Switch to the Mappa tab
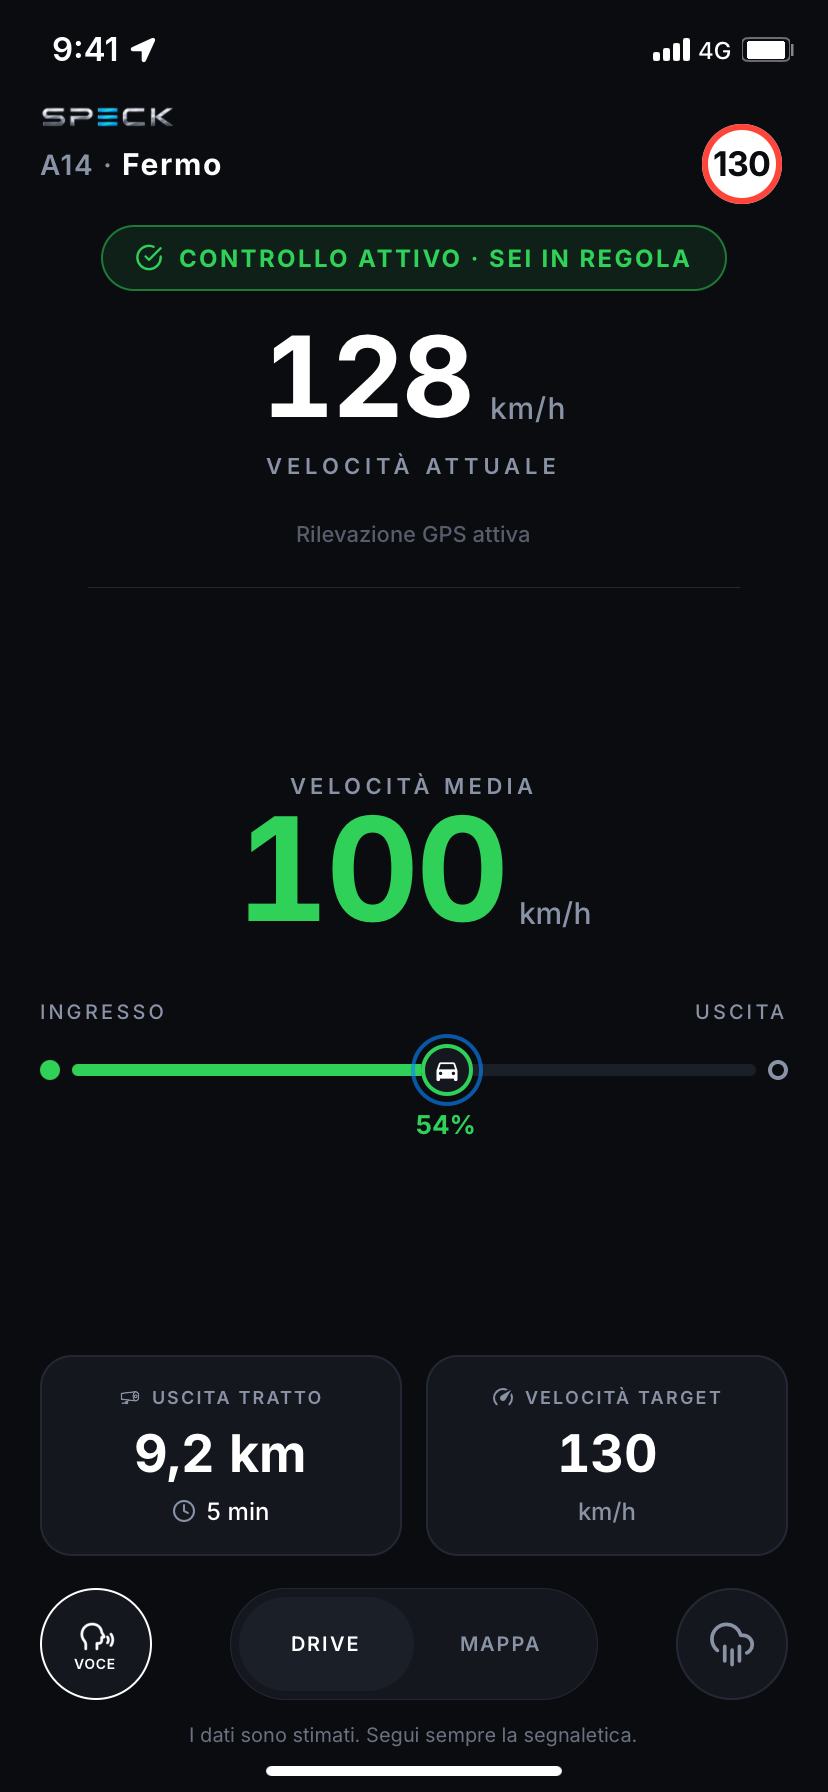This screenshot has height=1792, width=828. click(500, 1644)
